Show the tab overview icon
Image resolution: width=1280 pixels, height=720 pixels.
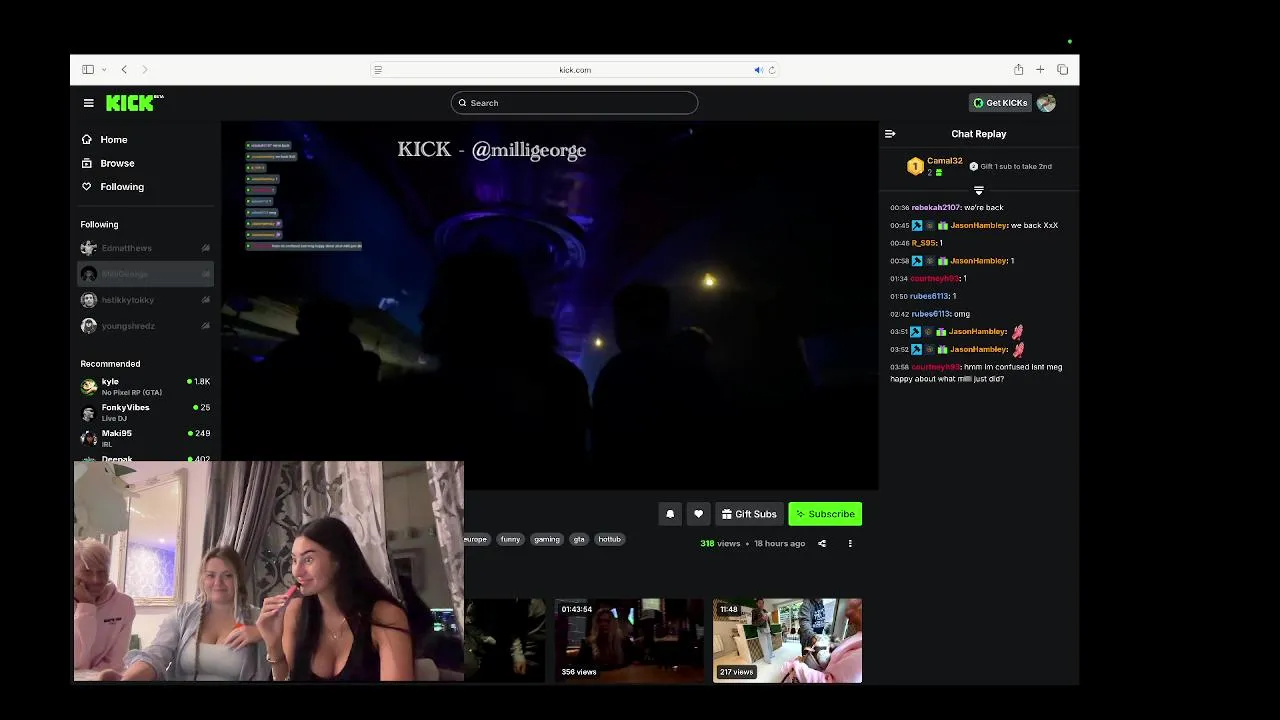click(x=1062, y=70)
